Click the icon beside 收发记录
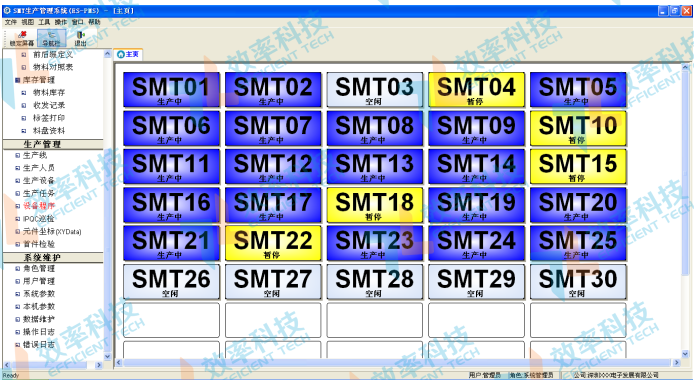The image size is (694, 380). click(24, 105)
